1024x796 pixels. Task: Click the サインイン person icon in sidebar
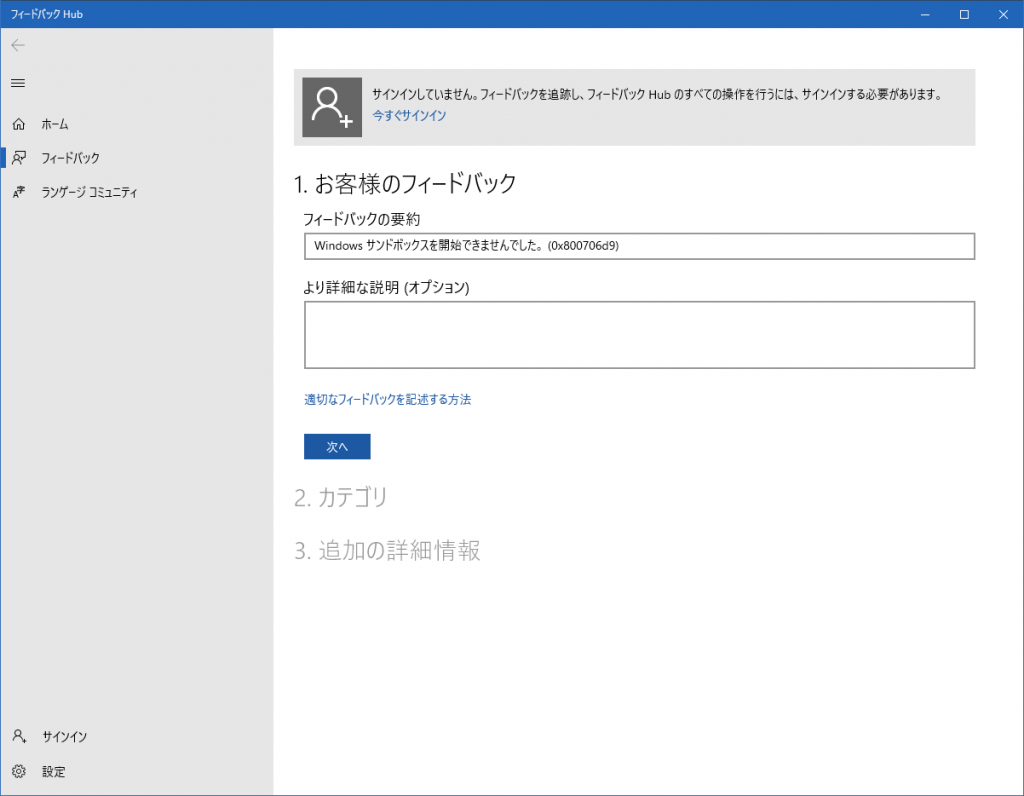[18, 737]
